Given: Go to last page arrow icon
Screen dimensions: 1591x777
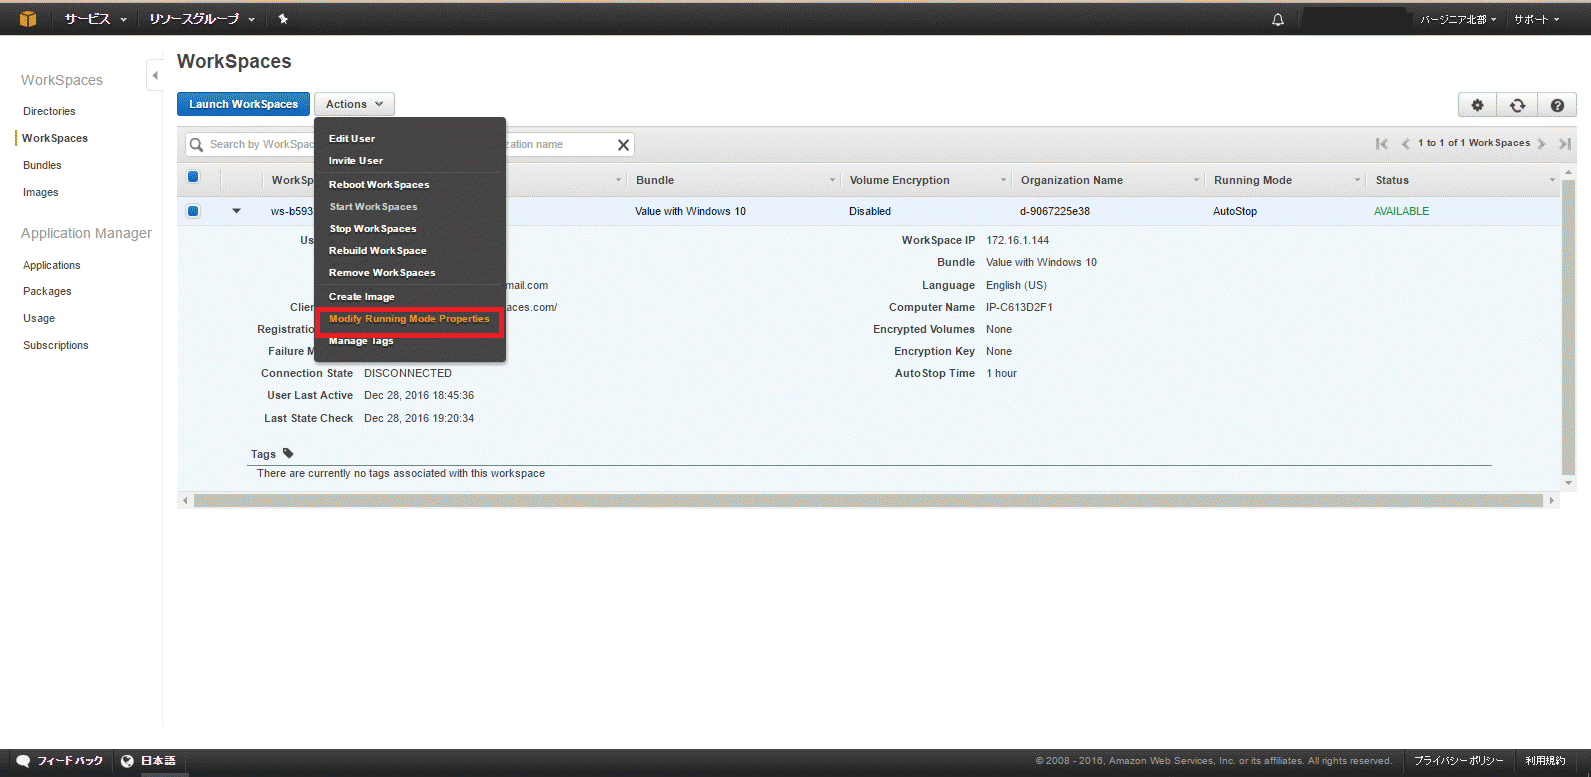Looking at the screenshot, I should point(1565,144).
